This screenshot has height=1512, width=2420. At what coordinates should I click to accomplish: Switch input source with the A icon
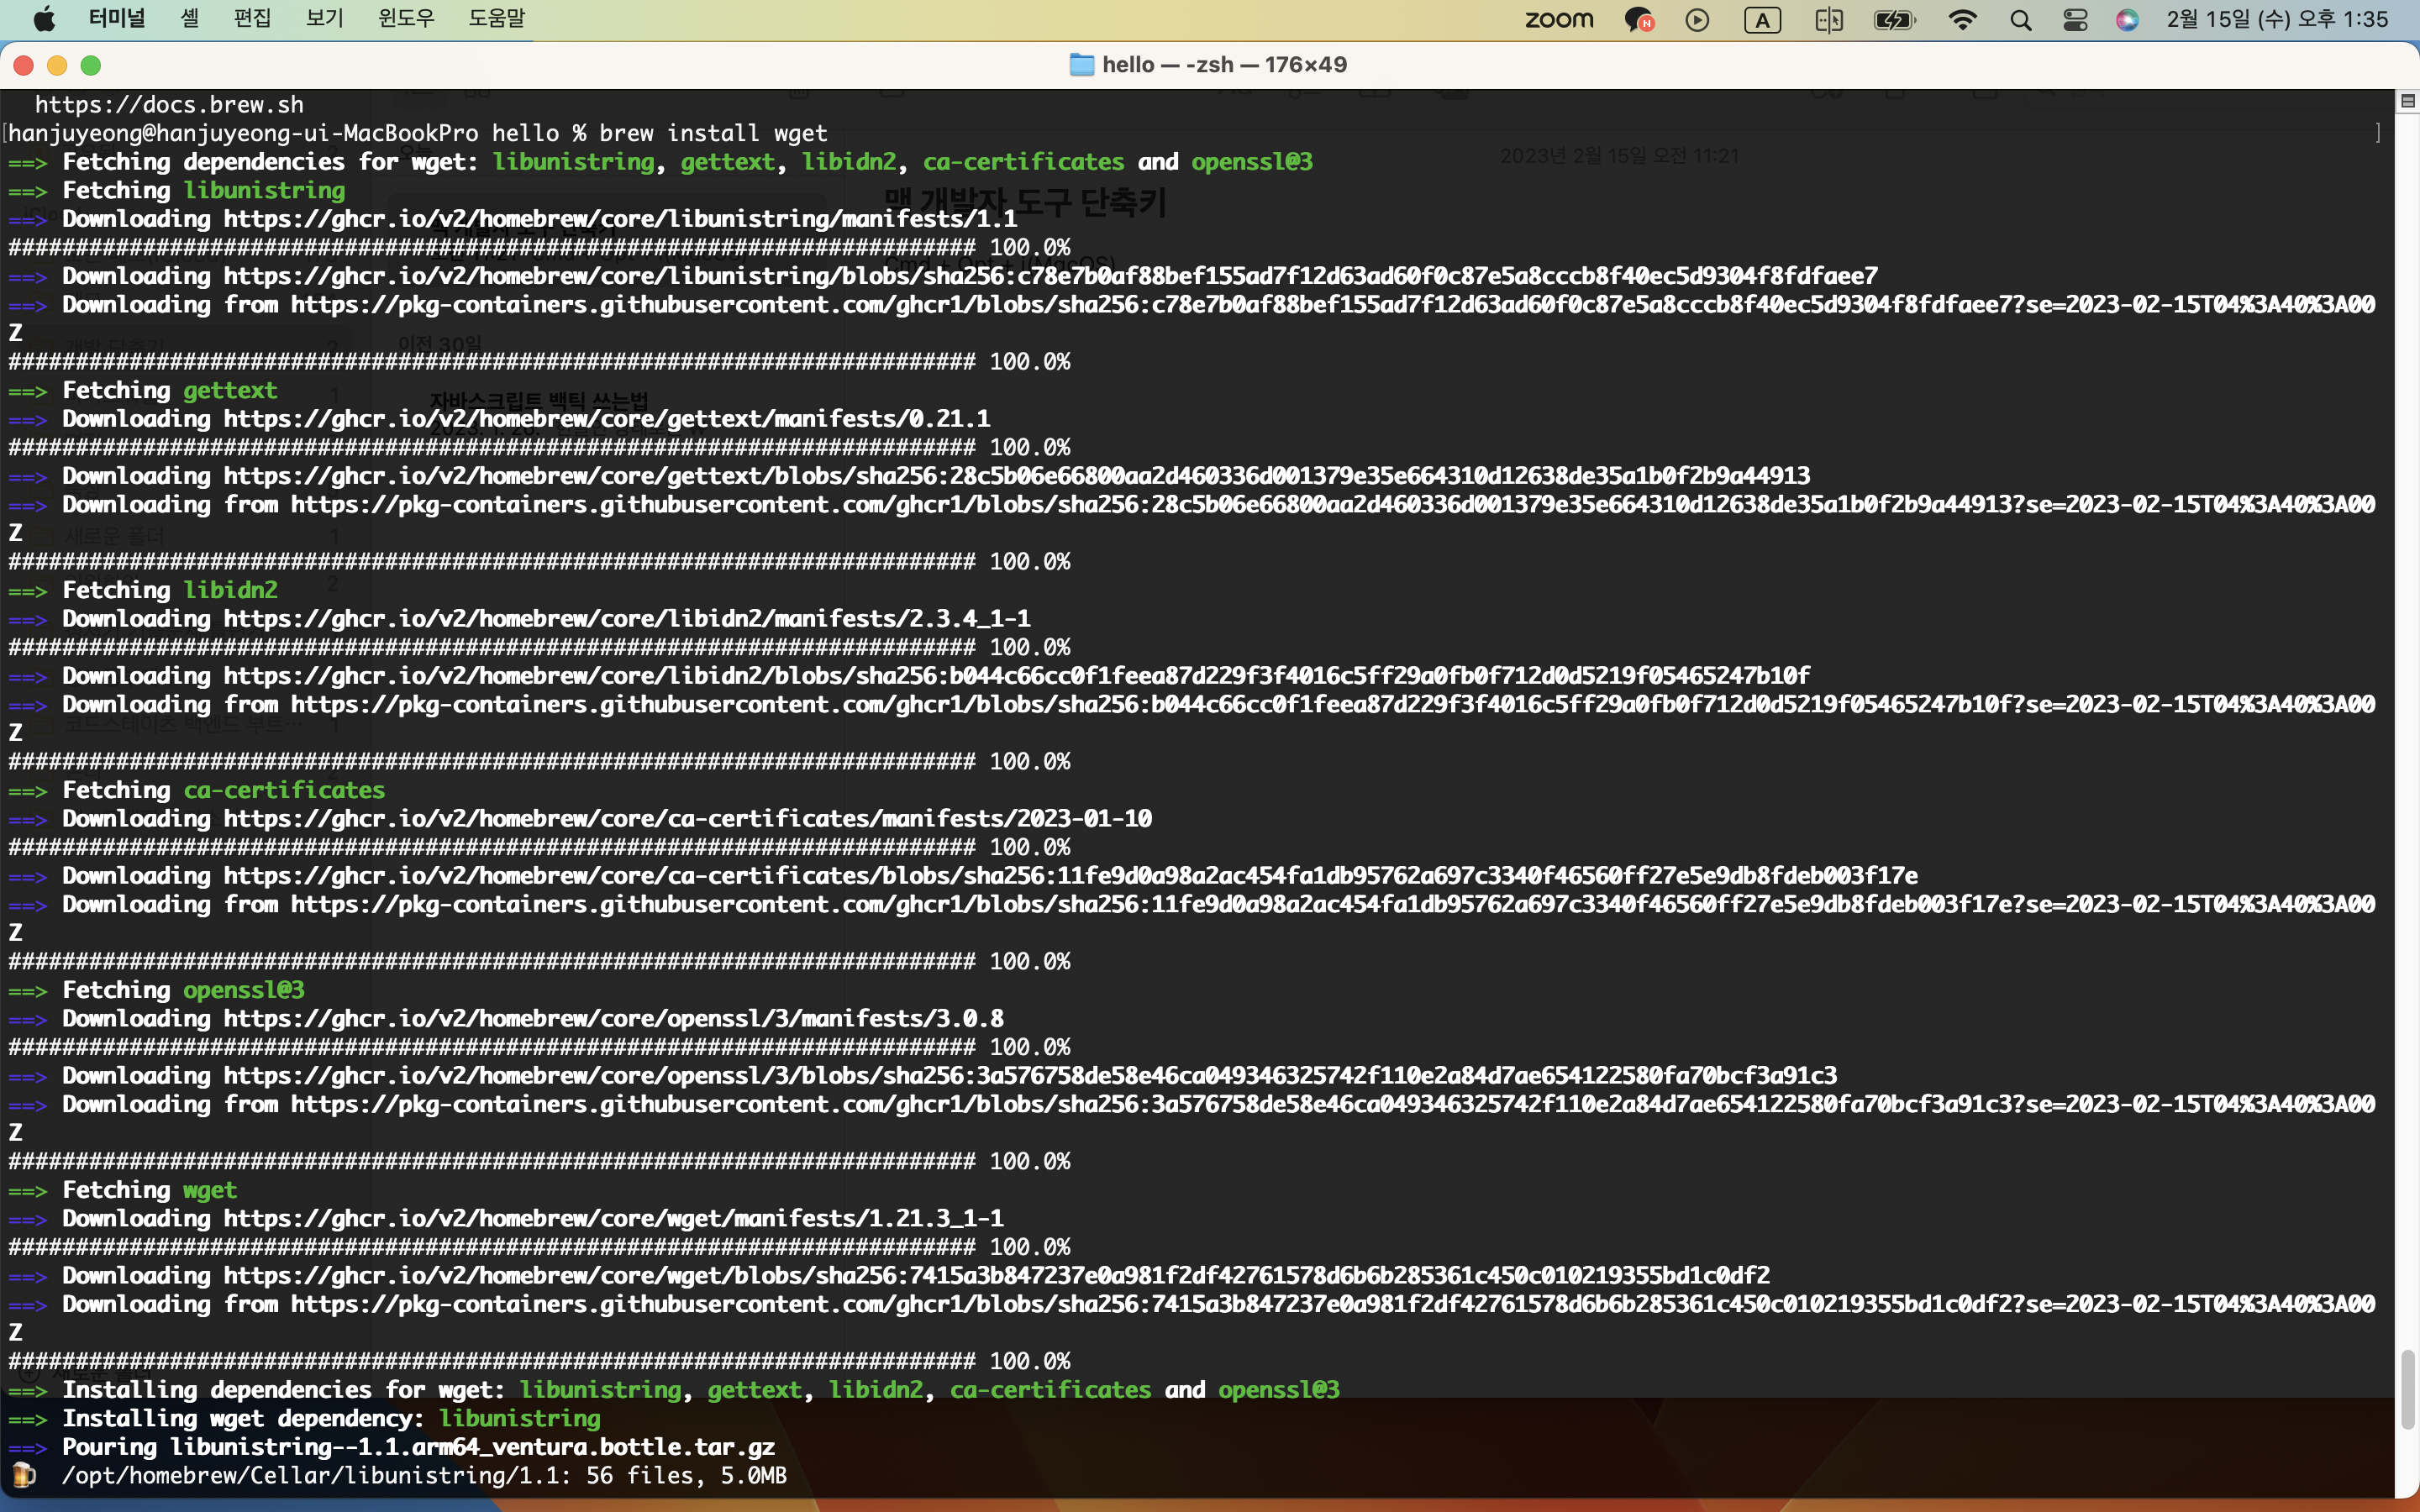tap(1762, 19)
